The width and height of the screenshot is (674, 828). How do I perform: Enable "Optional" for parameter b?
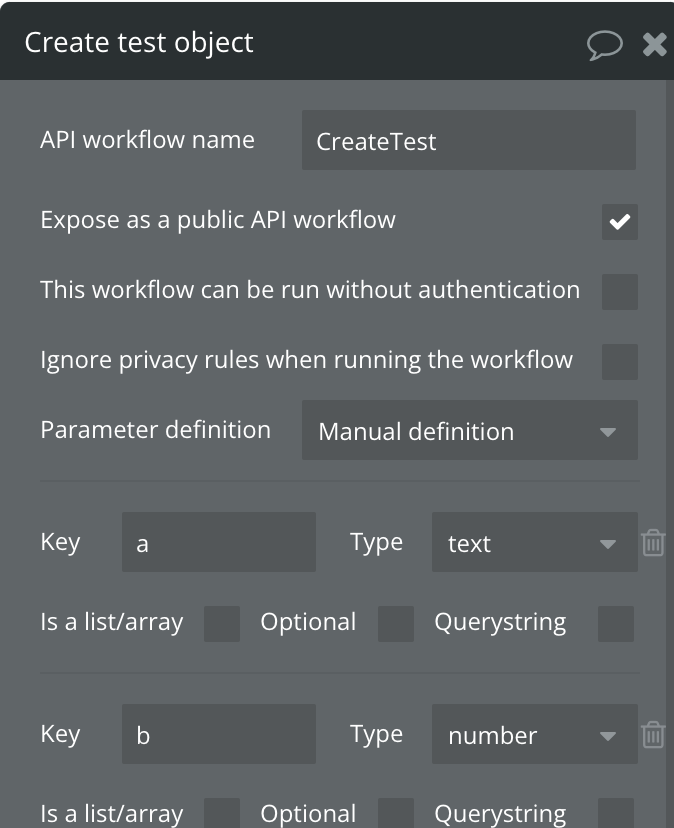(x=396, y=813)
